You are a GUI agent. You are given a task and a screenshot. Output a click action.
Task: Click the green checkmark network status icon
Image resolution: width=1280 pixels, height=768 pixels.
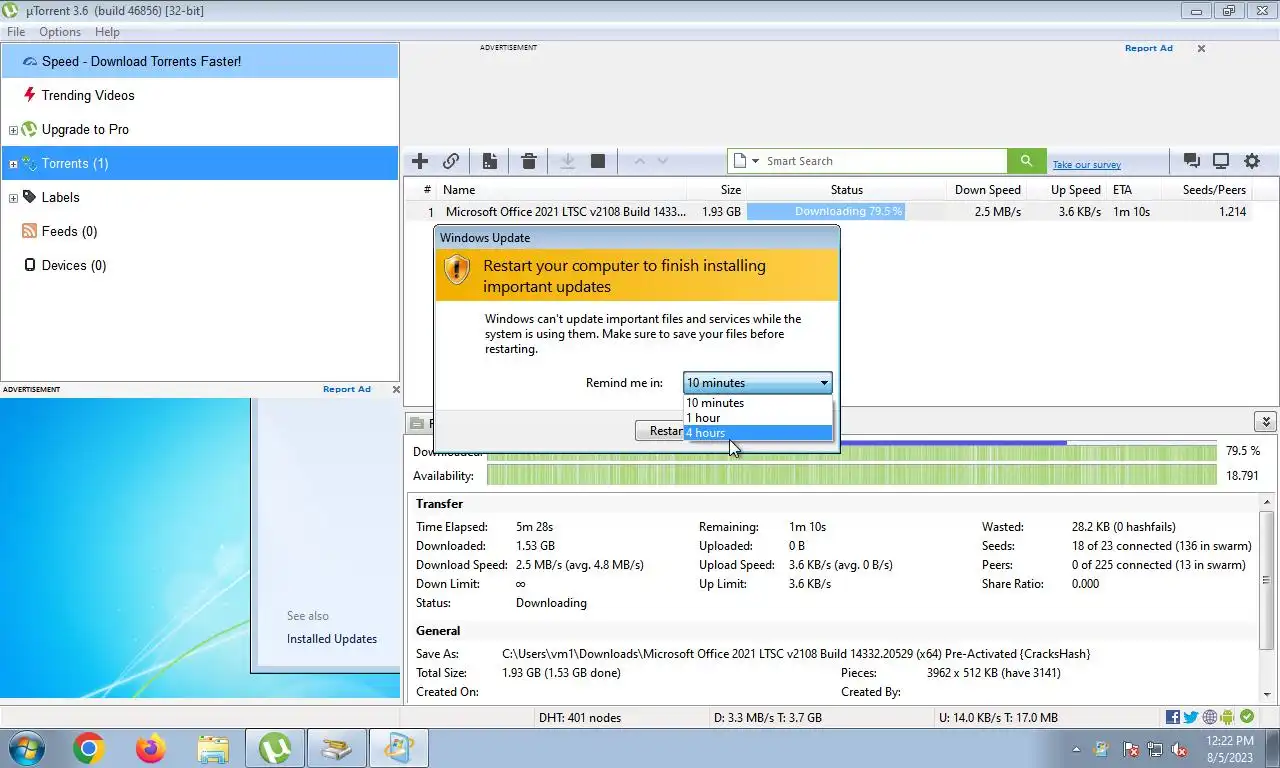coord(1247,717)
